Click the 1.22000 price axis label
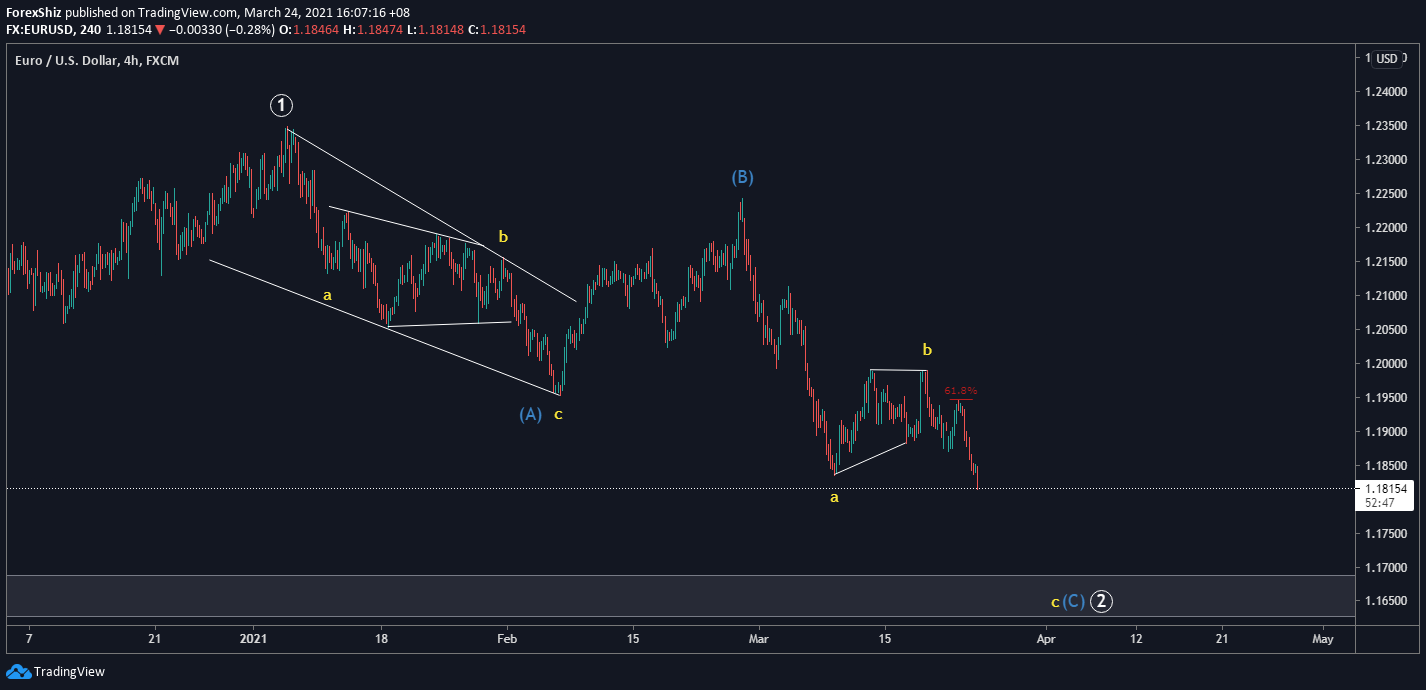1426x690 pixels. 1385,228
